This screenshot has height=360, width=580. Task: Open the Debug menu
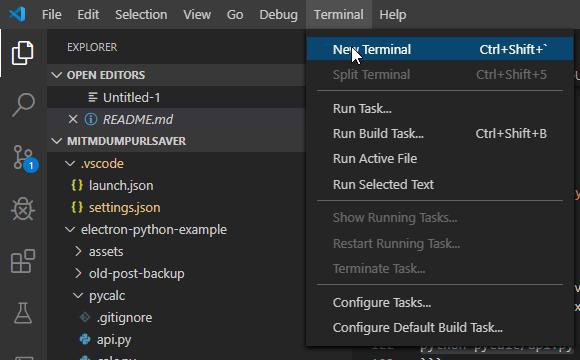(278, 14)
